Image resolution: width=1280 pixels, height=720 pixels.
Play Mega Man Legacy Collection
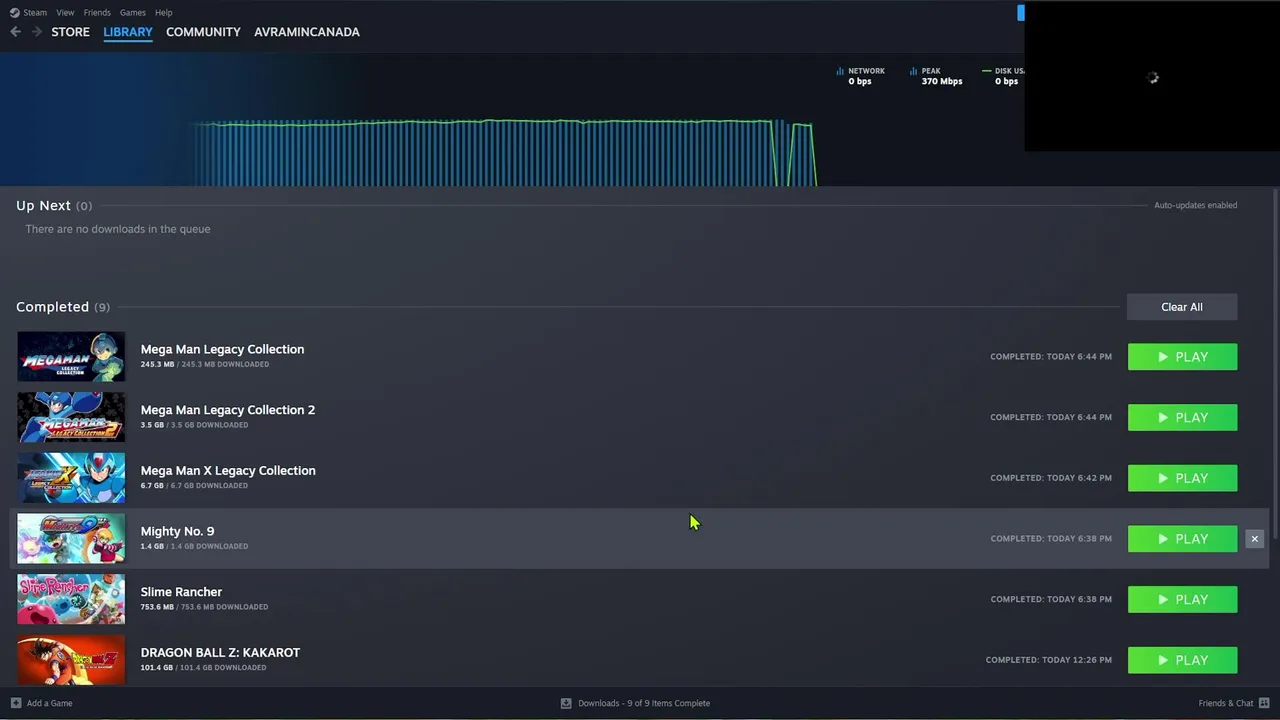1182,357
